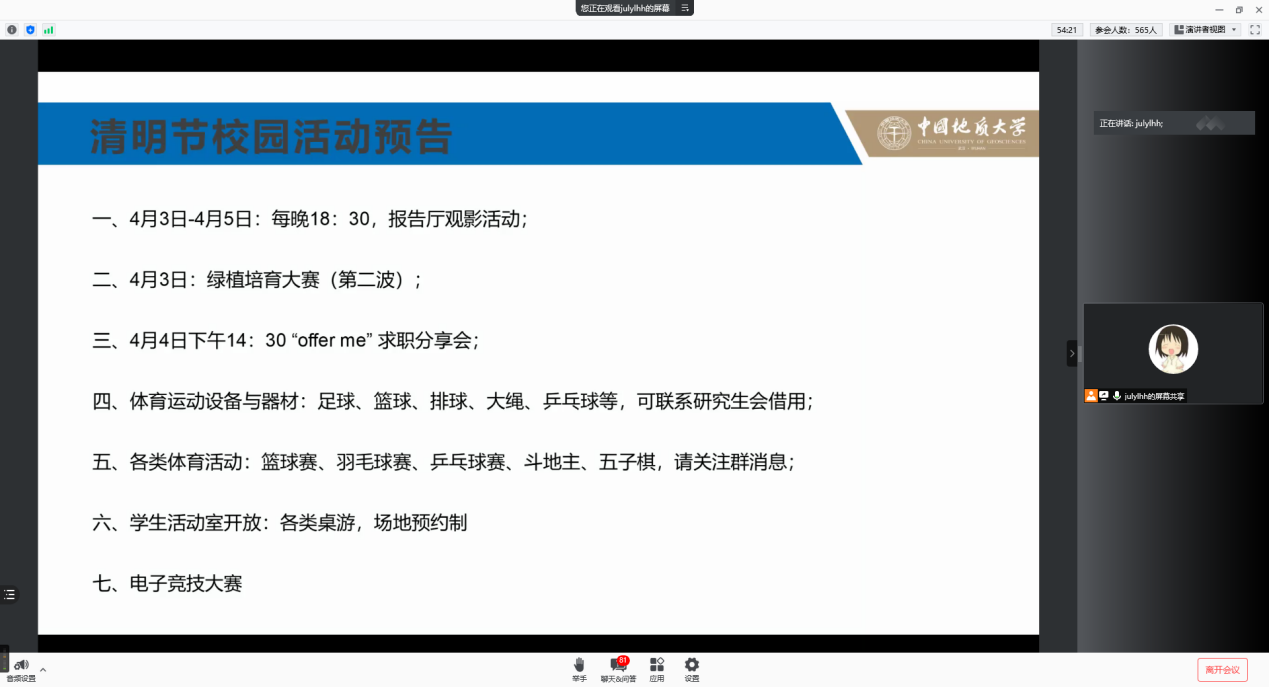Toggle the left-edge list panel icon
Image resolution: width=1269 pixels, height=687 pixels.
[x=9, y=594]
